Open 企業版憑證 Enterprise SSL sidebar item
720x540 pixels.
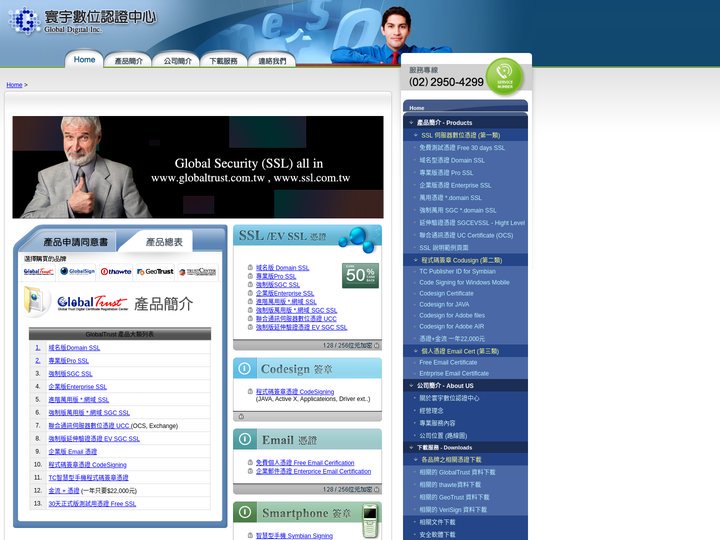455,185
